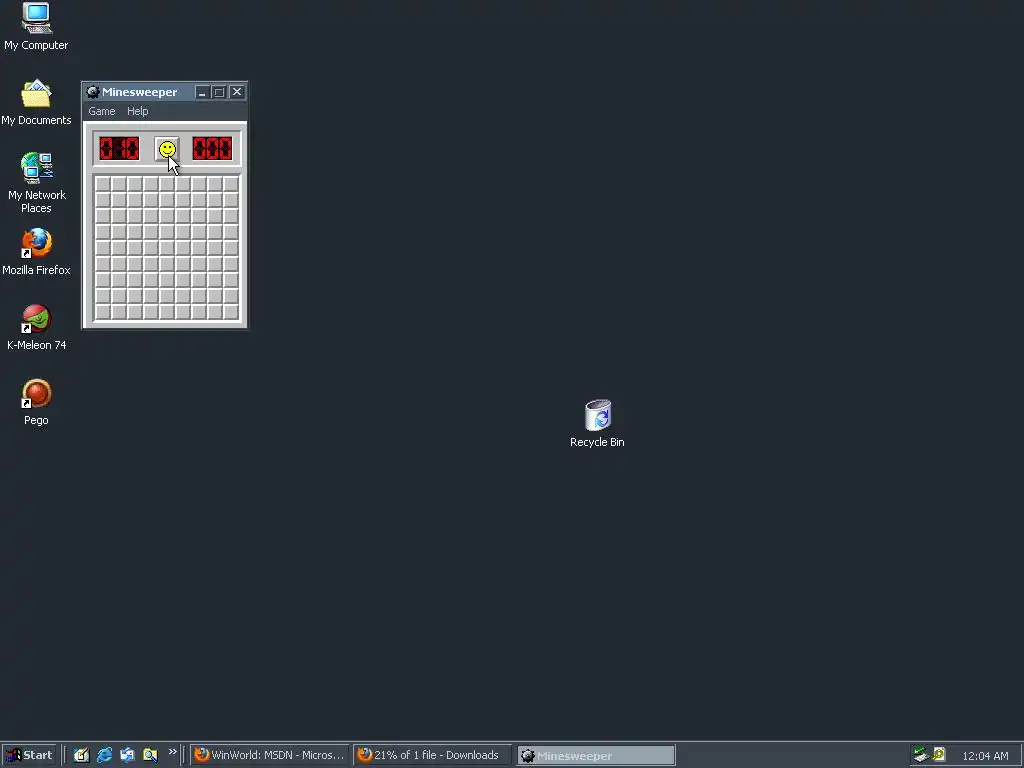Viewport: 1024px width, 768px height.
Task: Select the My Computer desktop icon
Action: [x=36, y=26]
